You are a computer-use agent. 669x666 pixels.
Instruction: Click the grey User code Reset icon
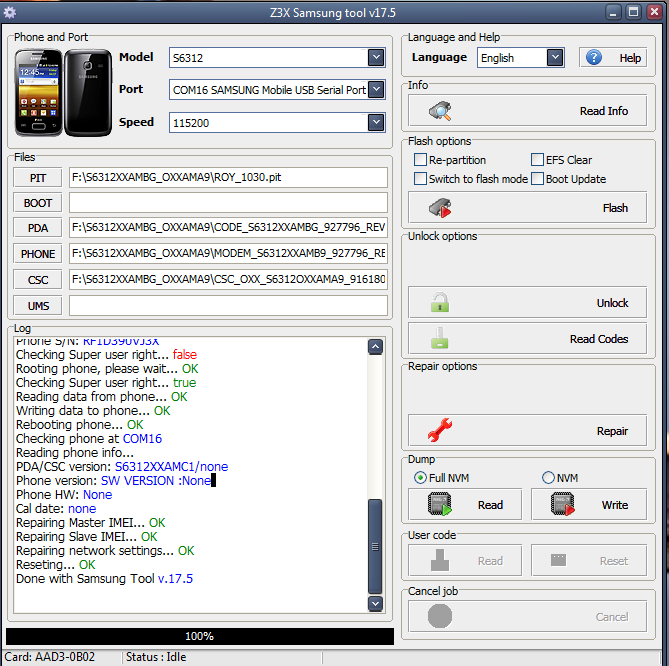558,560
